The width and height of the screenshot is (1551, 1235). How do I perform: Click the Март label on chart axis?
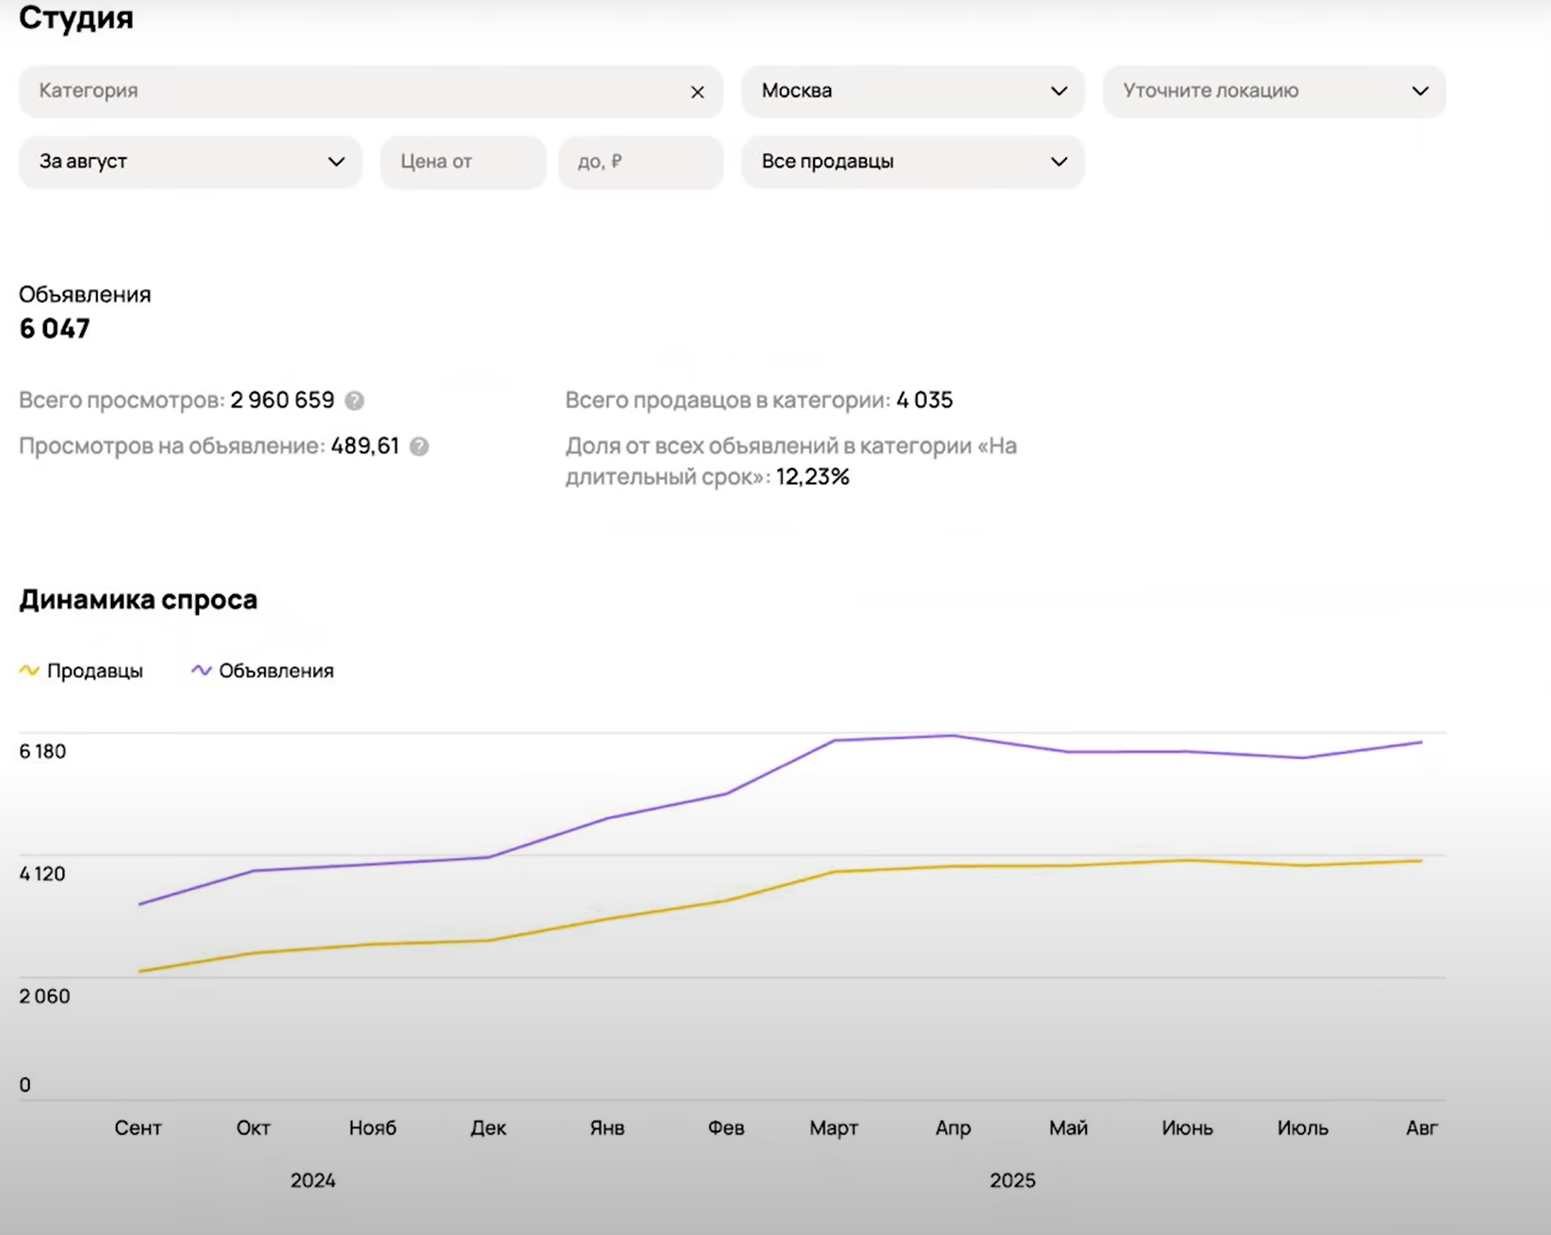(833, 1128)
